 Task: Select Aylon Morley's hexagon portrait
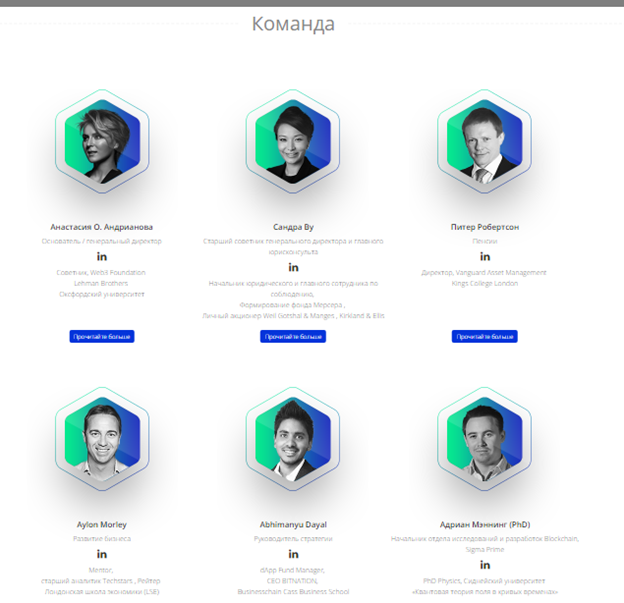click(x=102, y=439)
